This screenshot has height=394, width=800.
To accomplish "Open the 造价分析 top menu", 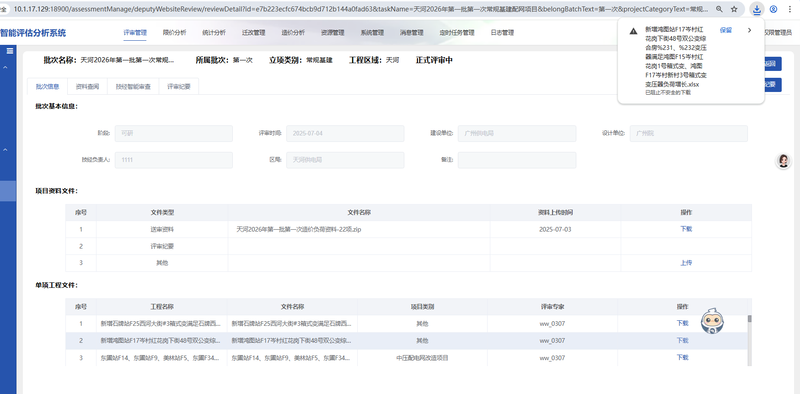I will (x=293, y=32).
